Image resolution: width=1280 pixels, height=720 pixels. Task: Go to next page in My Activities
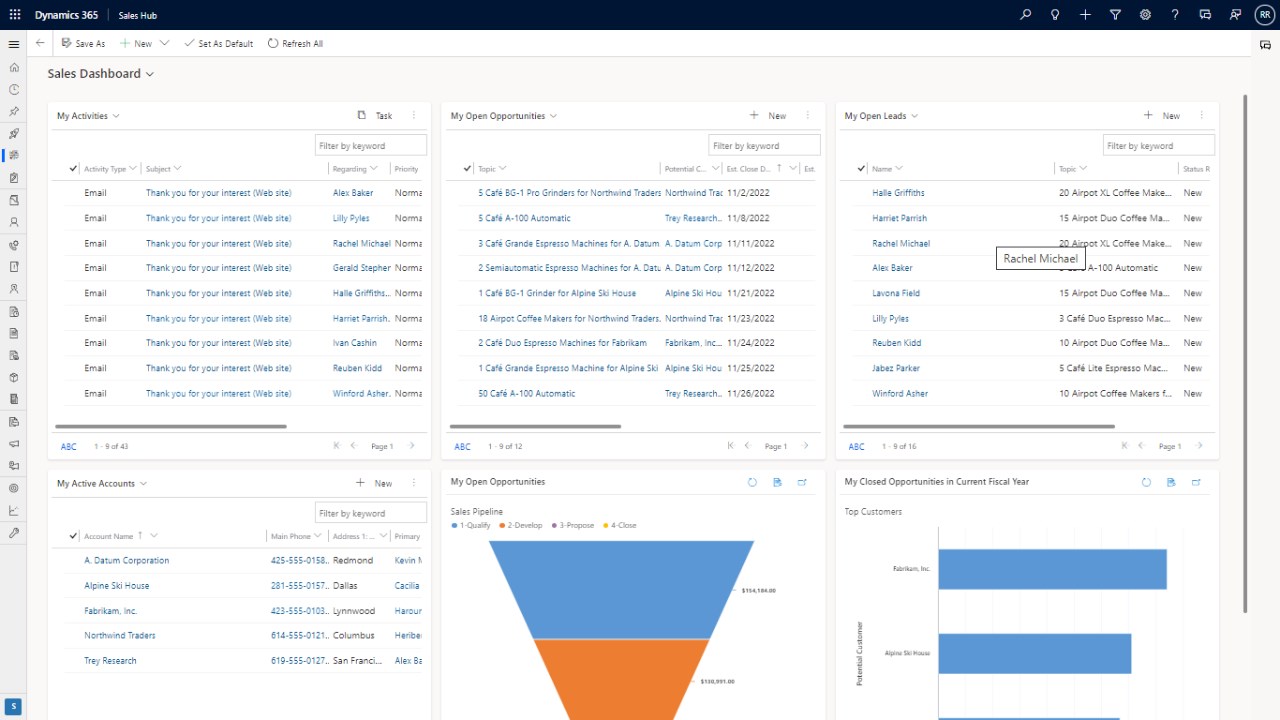coord(412,446)
